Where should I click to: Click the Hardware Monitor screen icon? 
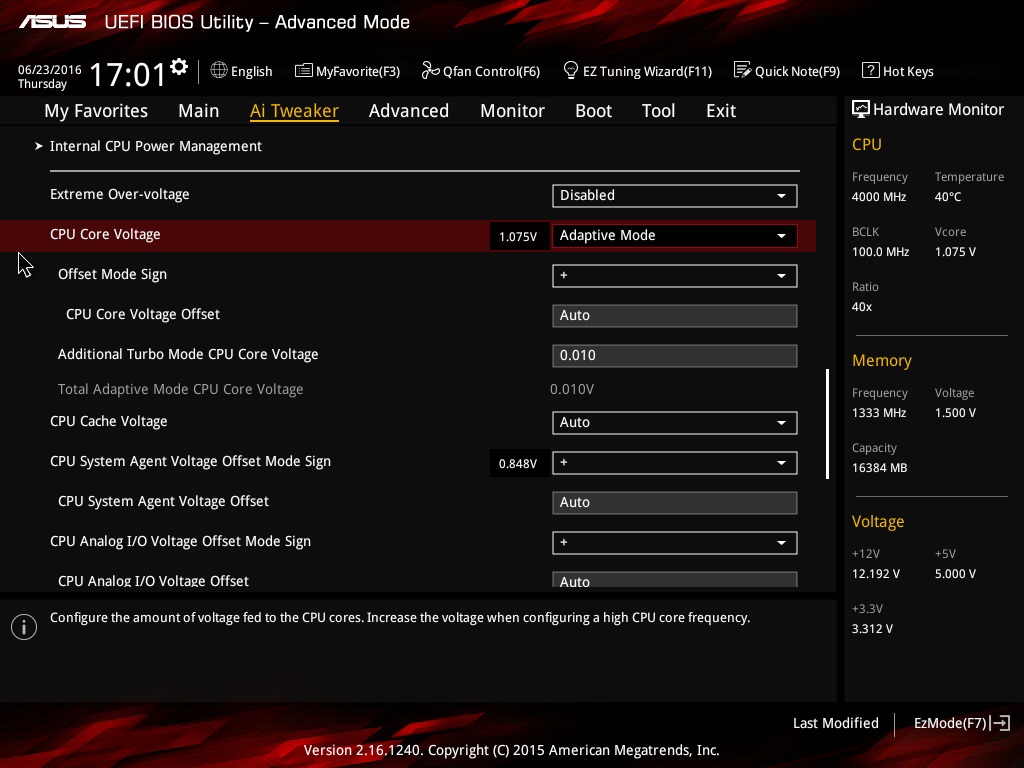tap(861, 109)
